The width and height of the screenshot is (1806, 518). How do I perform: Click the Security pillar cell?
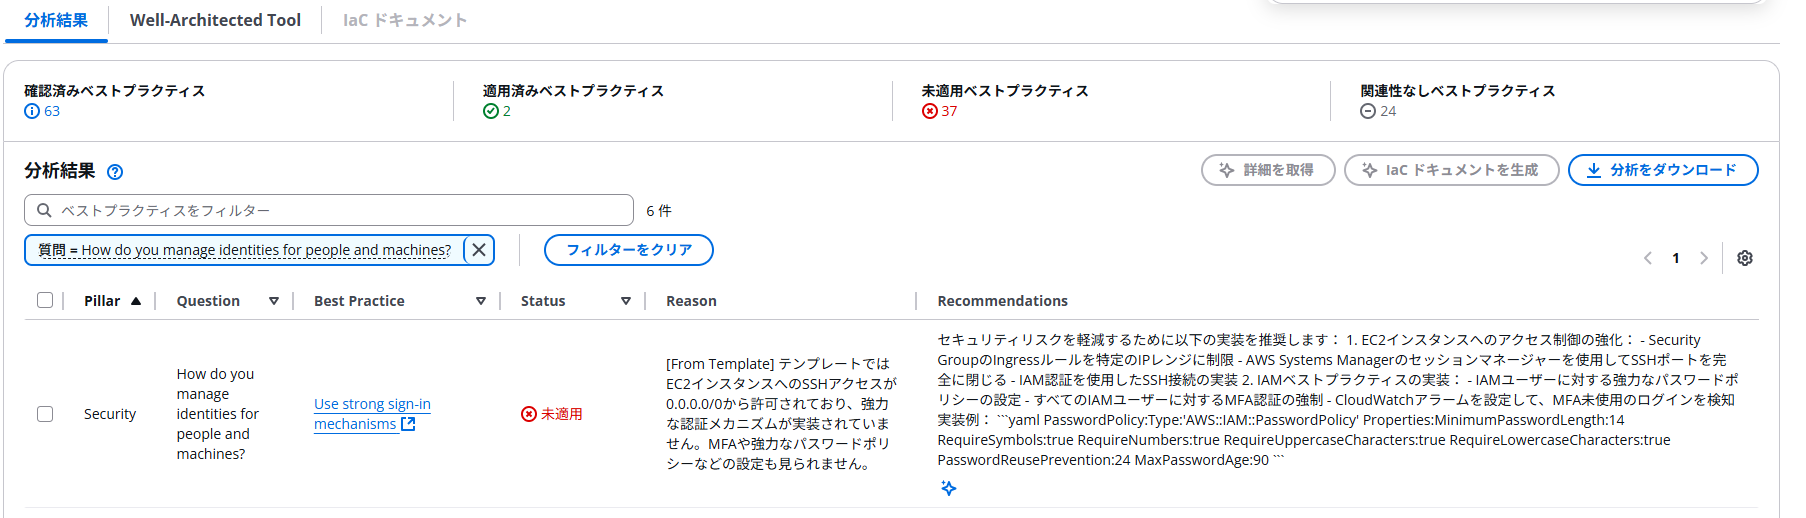[110, 414]
